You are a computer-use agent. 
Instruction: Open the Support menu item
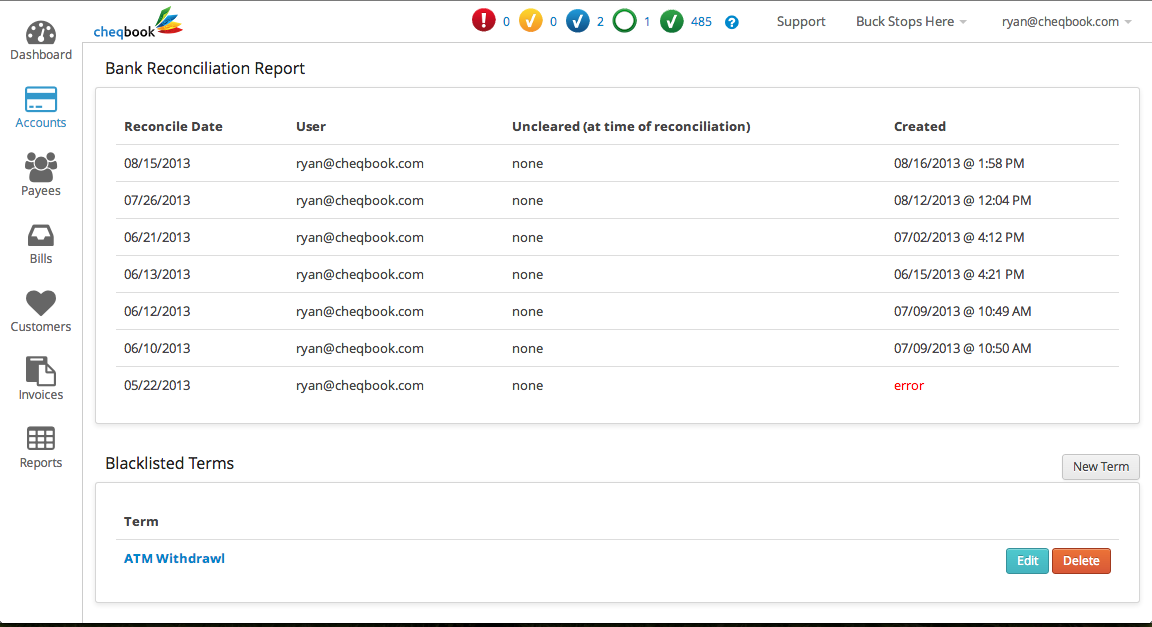[x=801, y=22]
